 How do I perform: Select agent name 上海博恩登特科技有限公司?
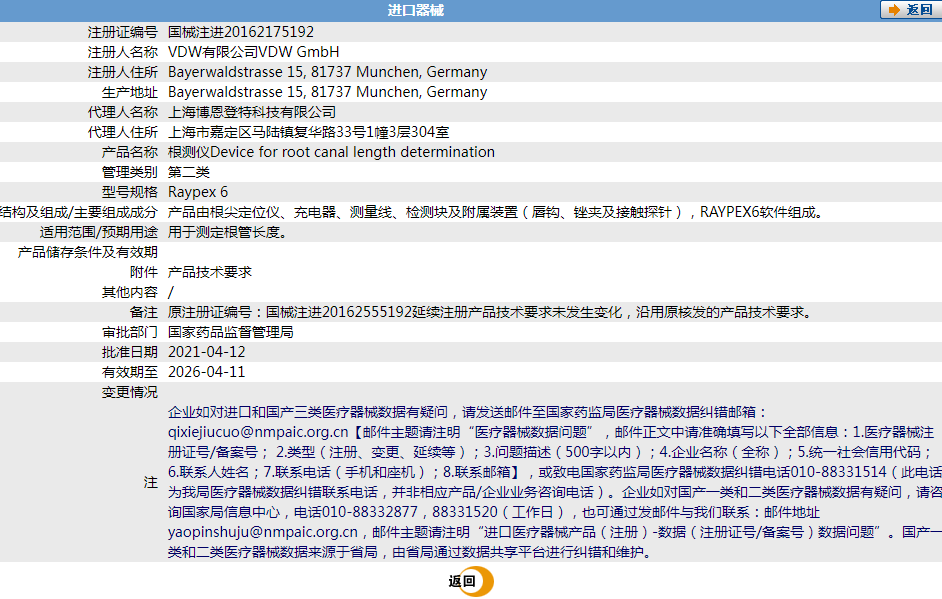252,112
